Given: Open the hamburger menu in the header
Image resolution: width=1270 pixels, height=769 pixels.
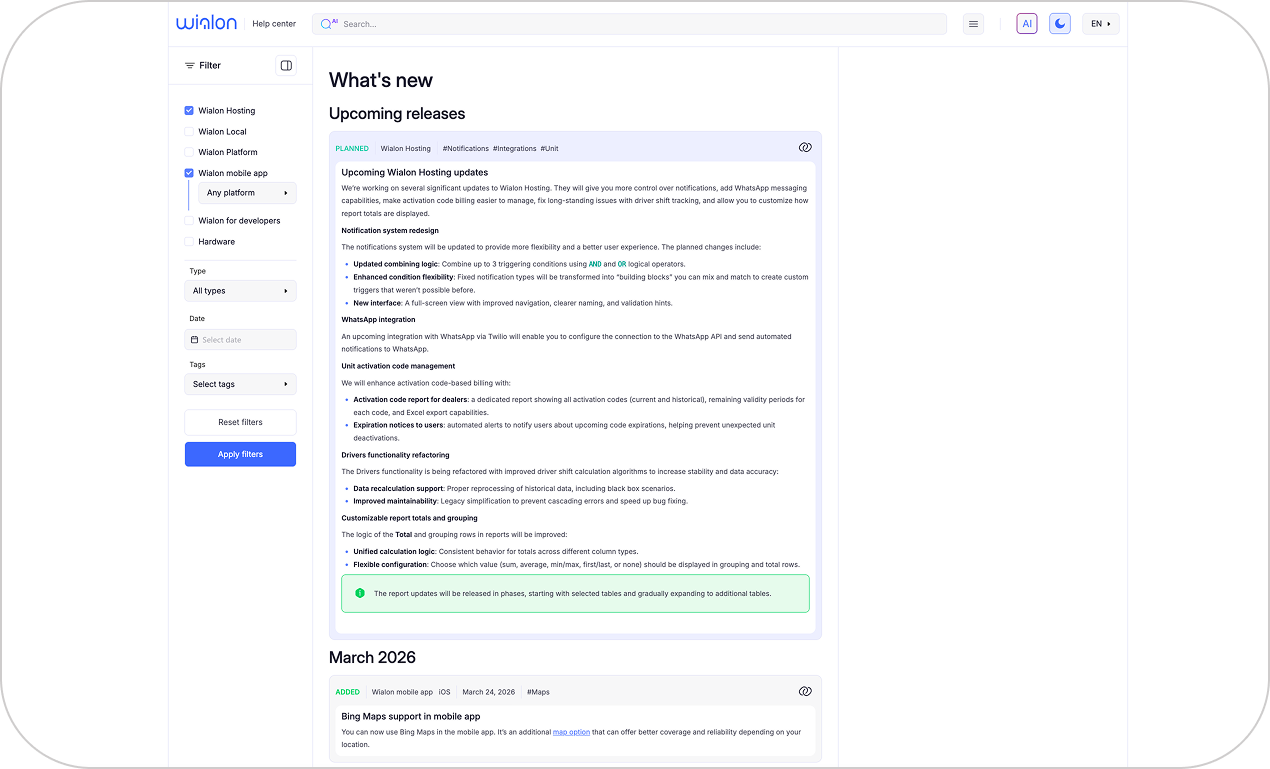Looking at the screenshot, I should point(973,23).
